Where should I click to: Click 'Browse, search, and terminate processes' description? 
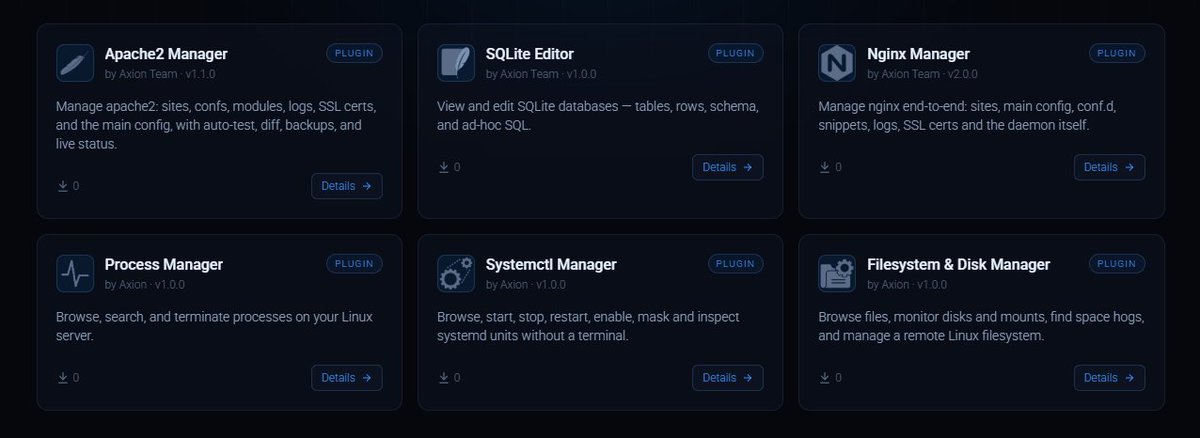[x=213, y=327]
